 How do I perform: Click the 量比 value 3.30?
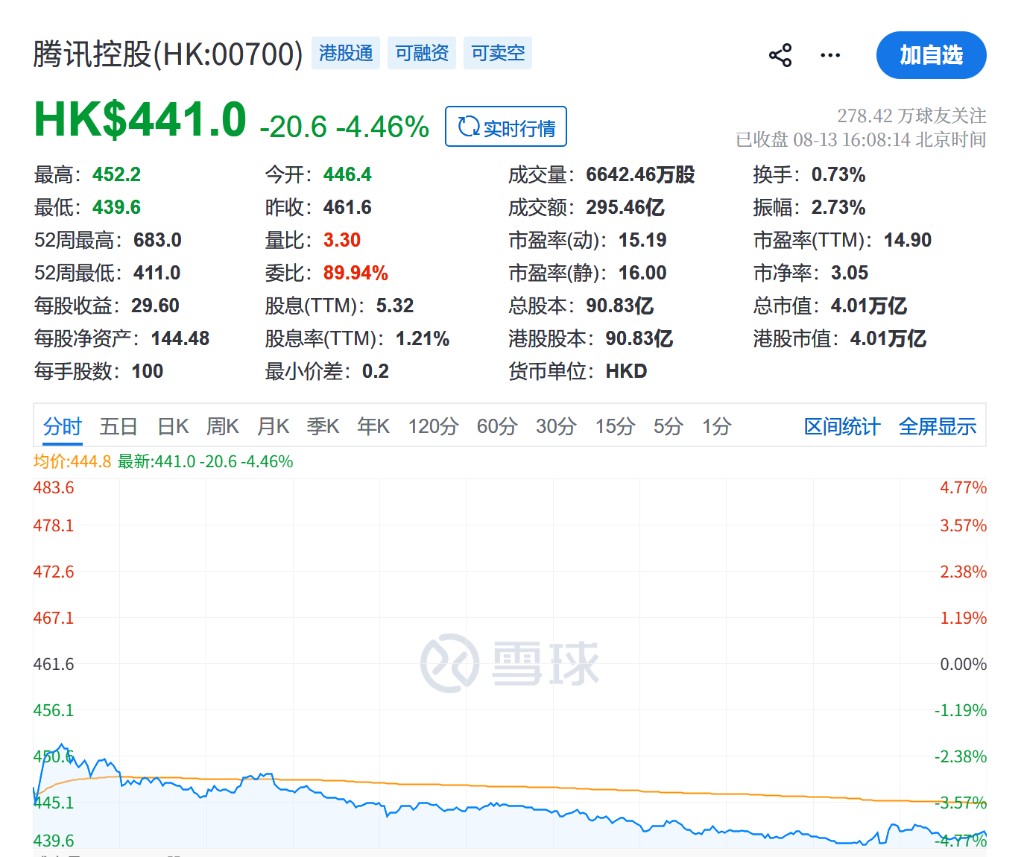(x=342, y=240)
